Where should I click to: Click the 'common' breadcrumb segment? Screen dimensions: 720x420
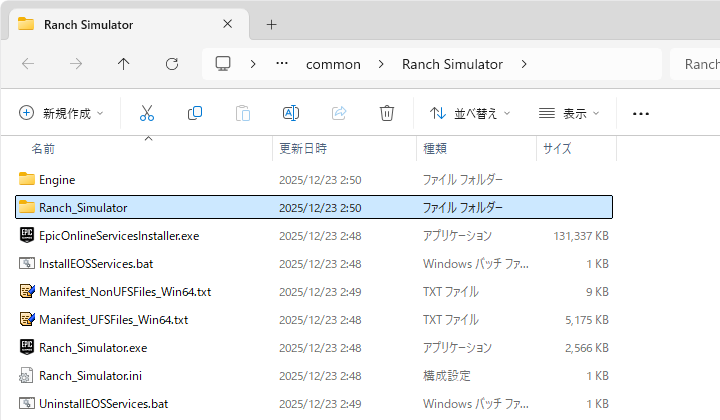333,64
